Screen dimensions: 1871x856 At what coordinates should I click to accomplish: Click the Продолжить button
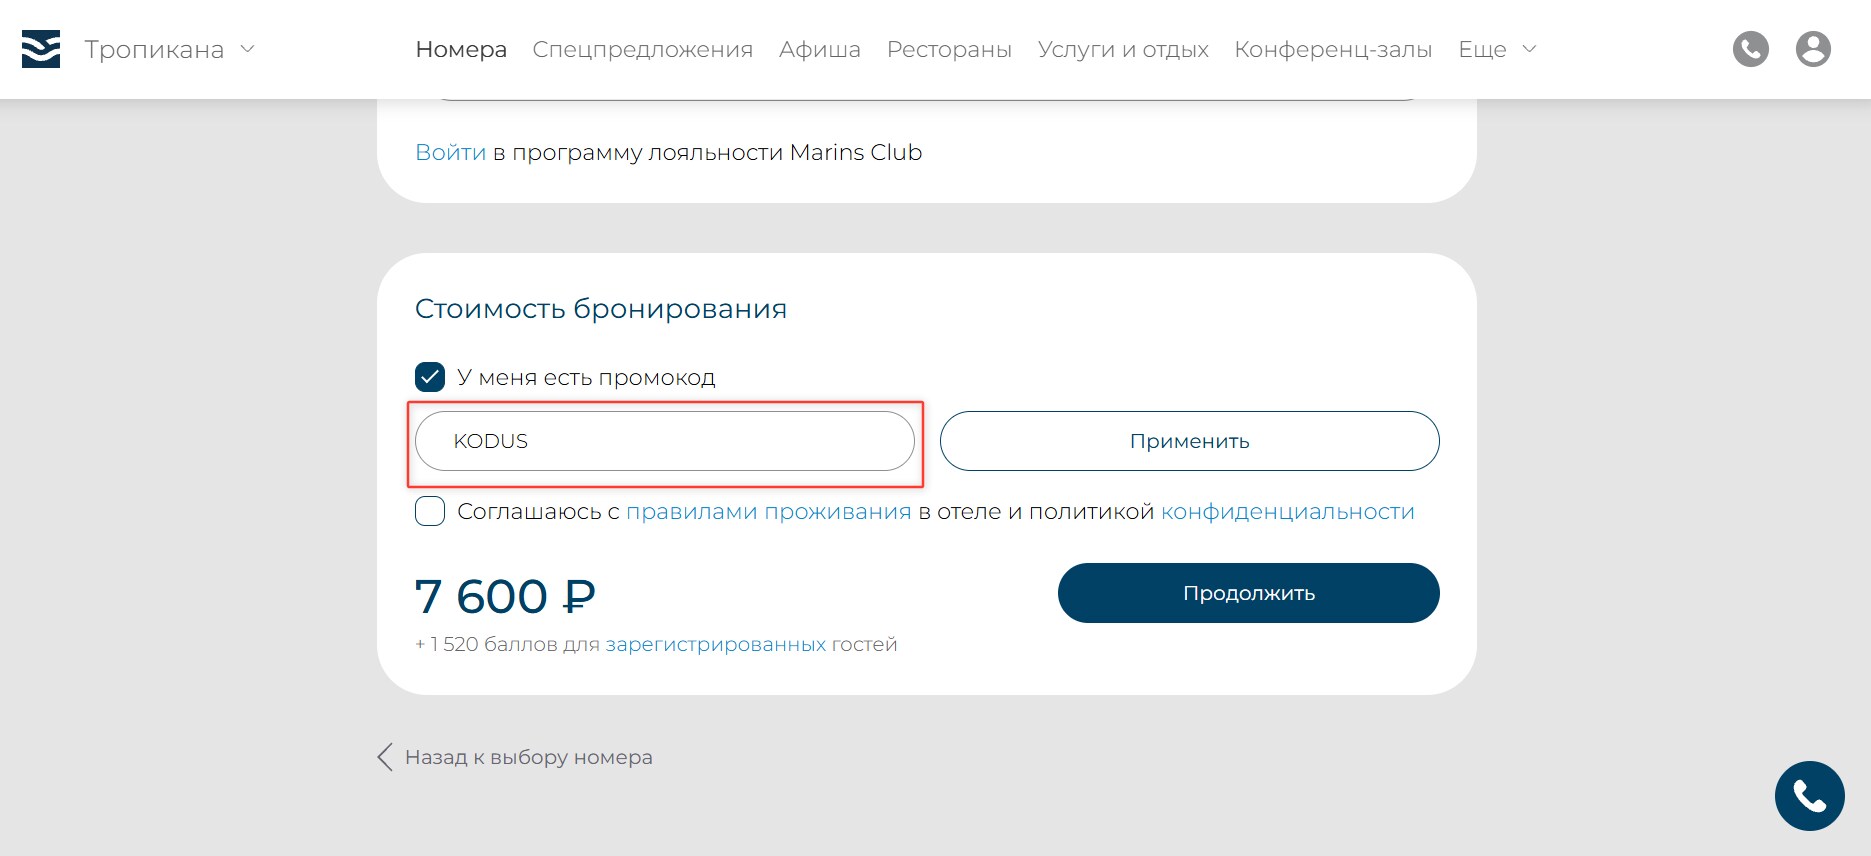1249,593
